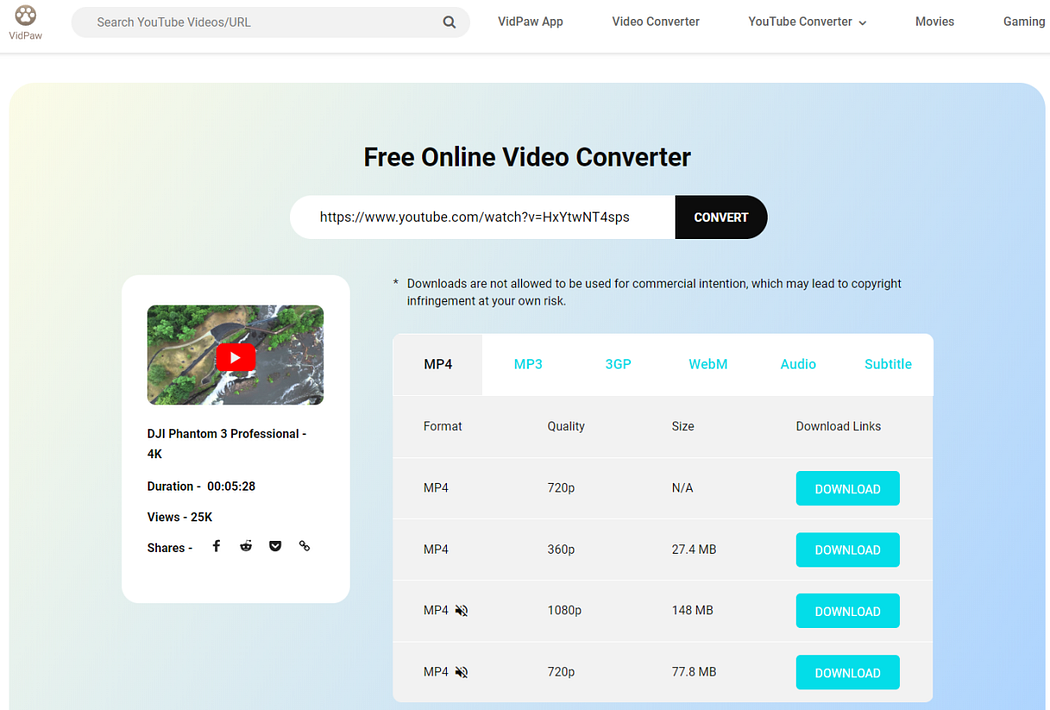This screenshot has height=710, width=1050.
Task: Download the MP4 720p N/A file
Action: (x=847, y=488)
